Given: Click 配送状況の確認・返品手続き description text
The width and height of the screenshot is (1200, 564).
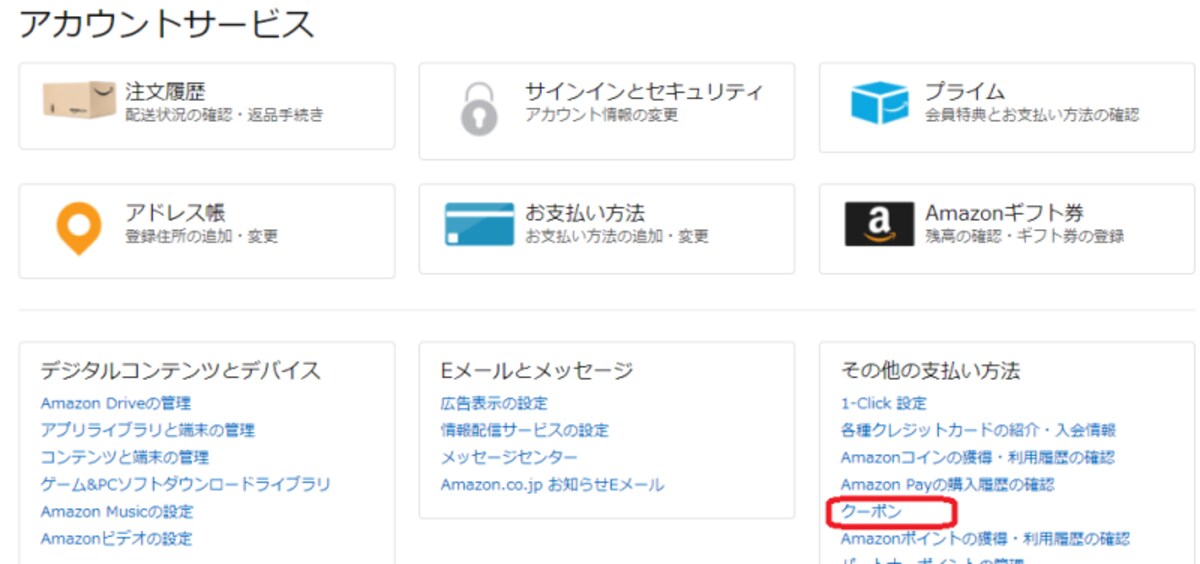Looking at the screenshot, I should [x=224, y=116].
